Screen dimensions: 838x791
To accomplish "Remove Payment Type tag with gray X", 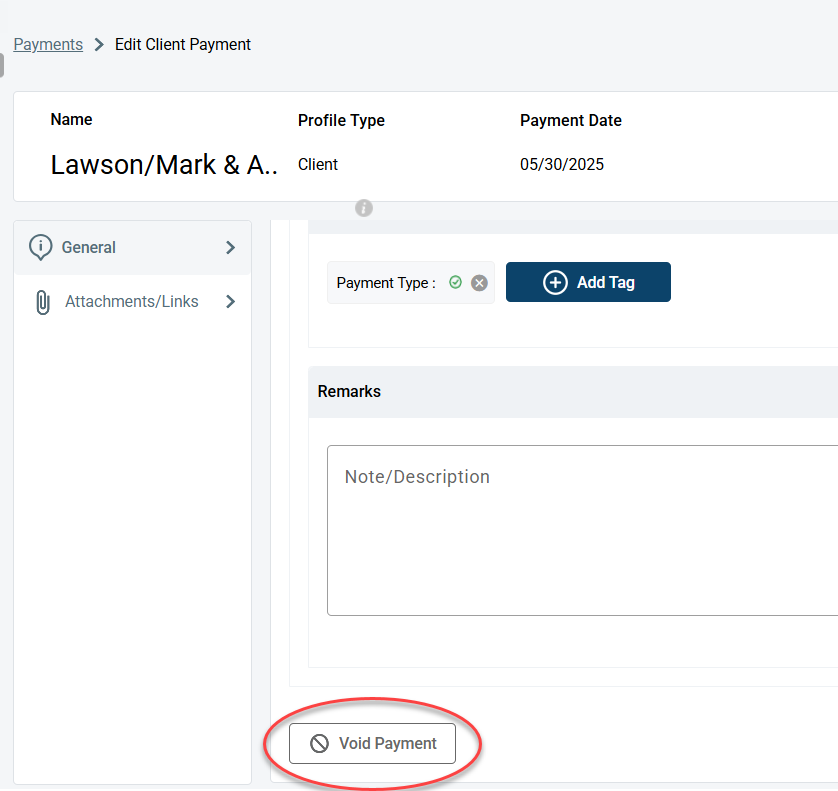I will (479, 283).
